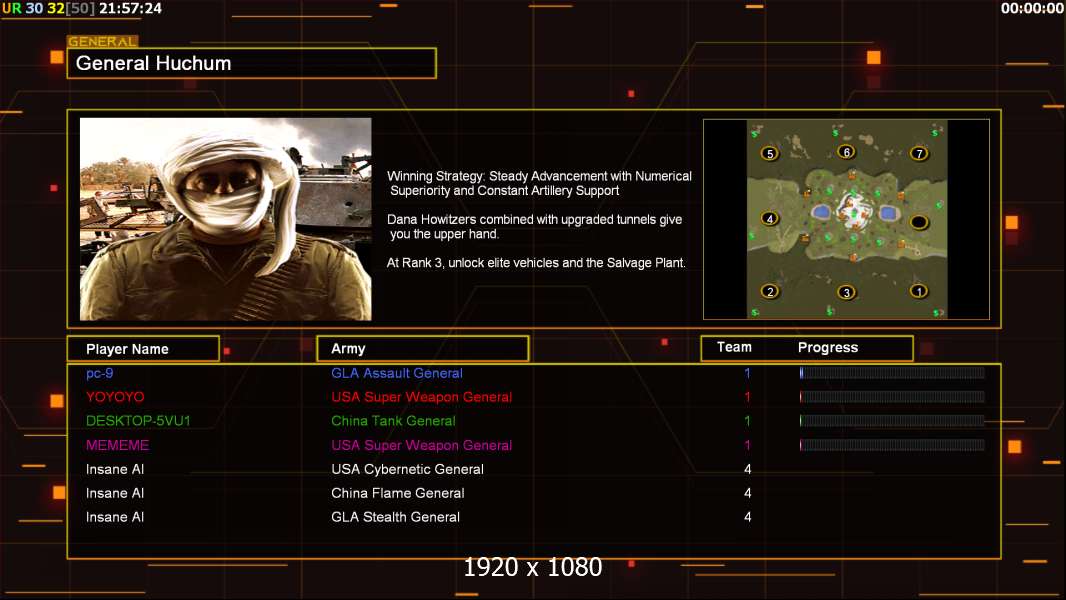Select start position 6 on the map
1066x600 pixels.
click(x=846, y=152)
